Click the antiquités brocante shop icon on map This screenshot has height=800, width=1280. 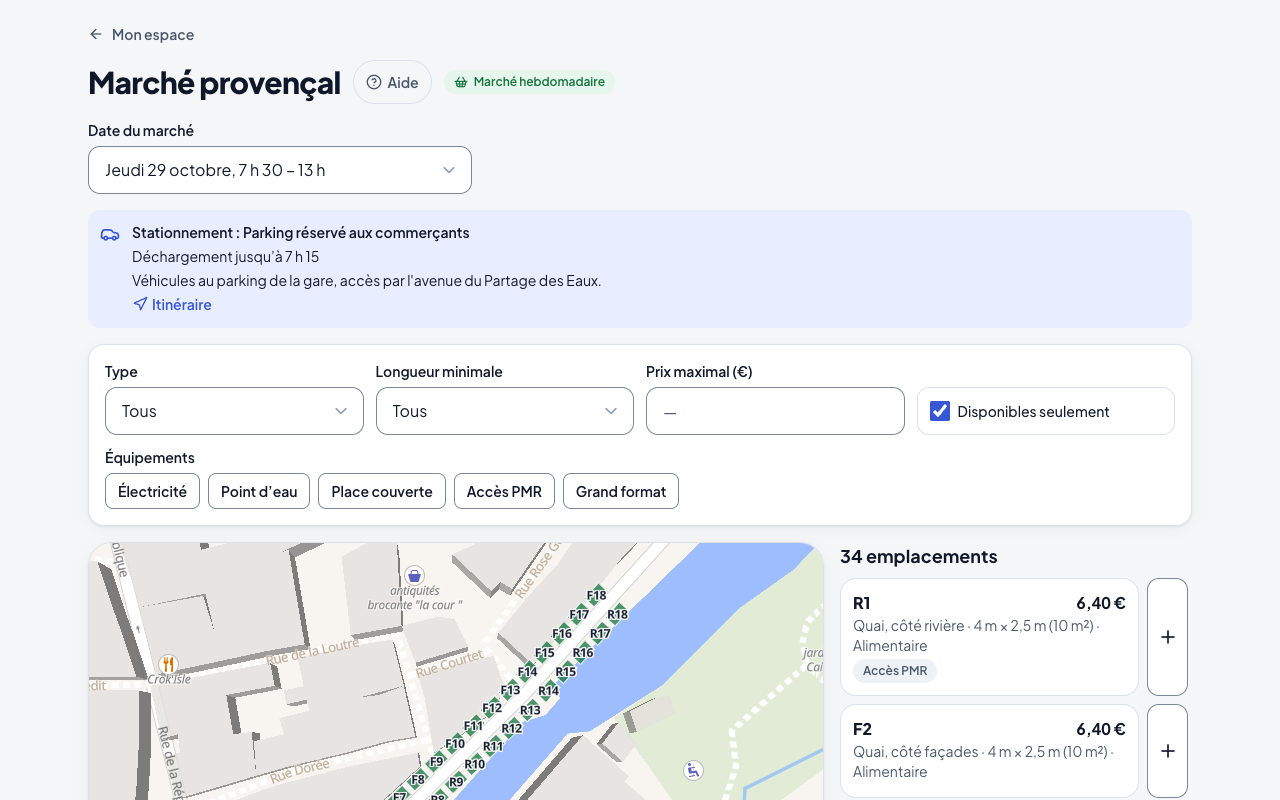(x=414, y=575)
